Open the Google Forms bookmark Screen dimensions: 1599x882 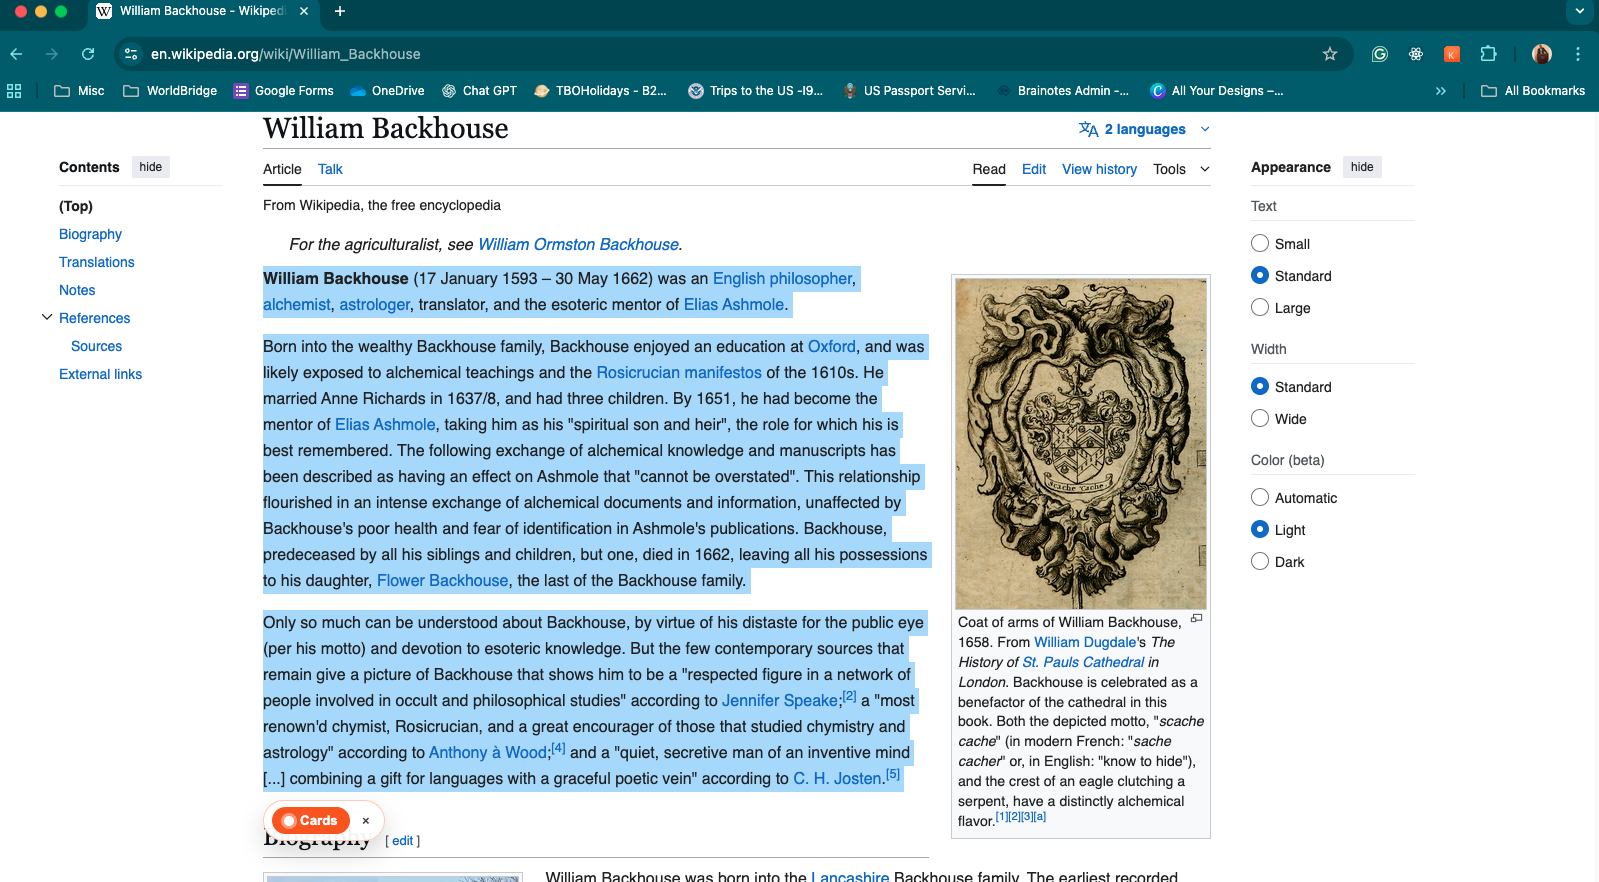point(284,91)
